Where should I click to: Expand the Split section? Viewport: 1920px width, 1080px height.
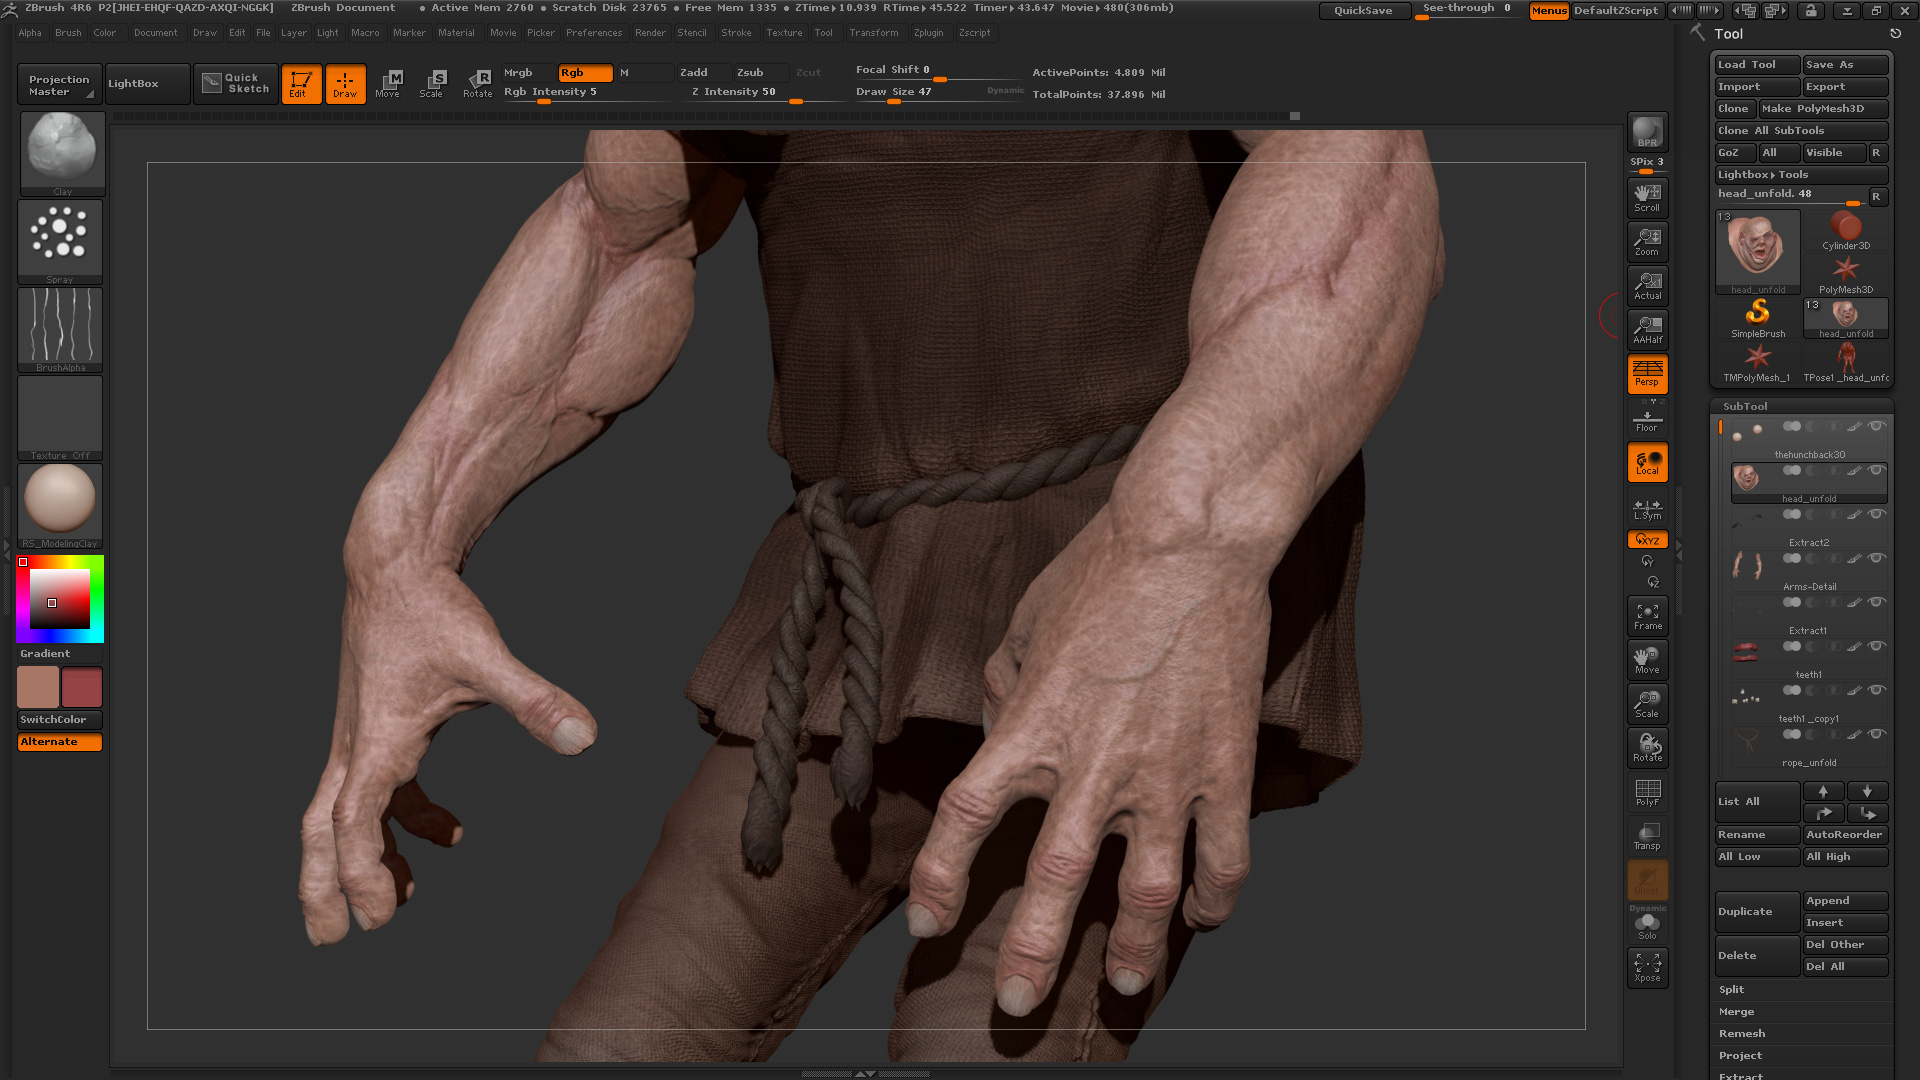pyautogui.click(x=1731, y=990)
